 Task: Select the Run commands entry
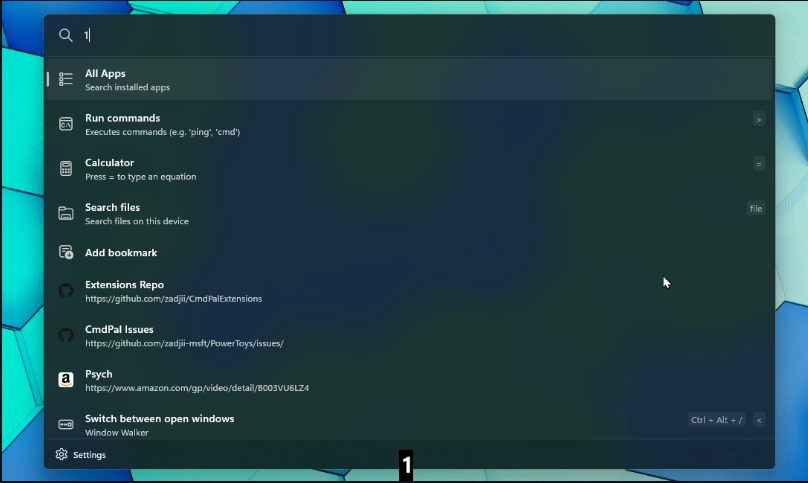coord(410,124)
